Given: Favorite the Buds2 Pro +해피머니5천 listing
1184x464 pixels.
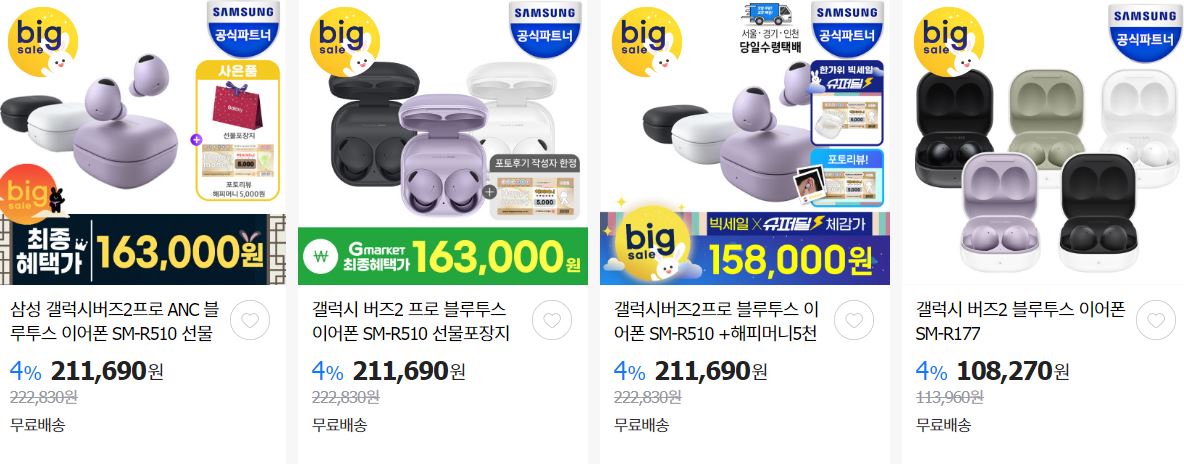Looking at the screenshot, I should pyautogui.click(x=854, y=320).
